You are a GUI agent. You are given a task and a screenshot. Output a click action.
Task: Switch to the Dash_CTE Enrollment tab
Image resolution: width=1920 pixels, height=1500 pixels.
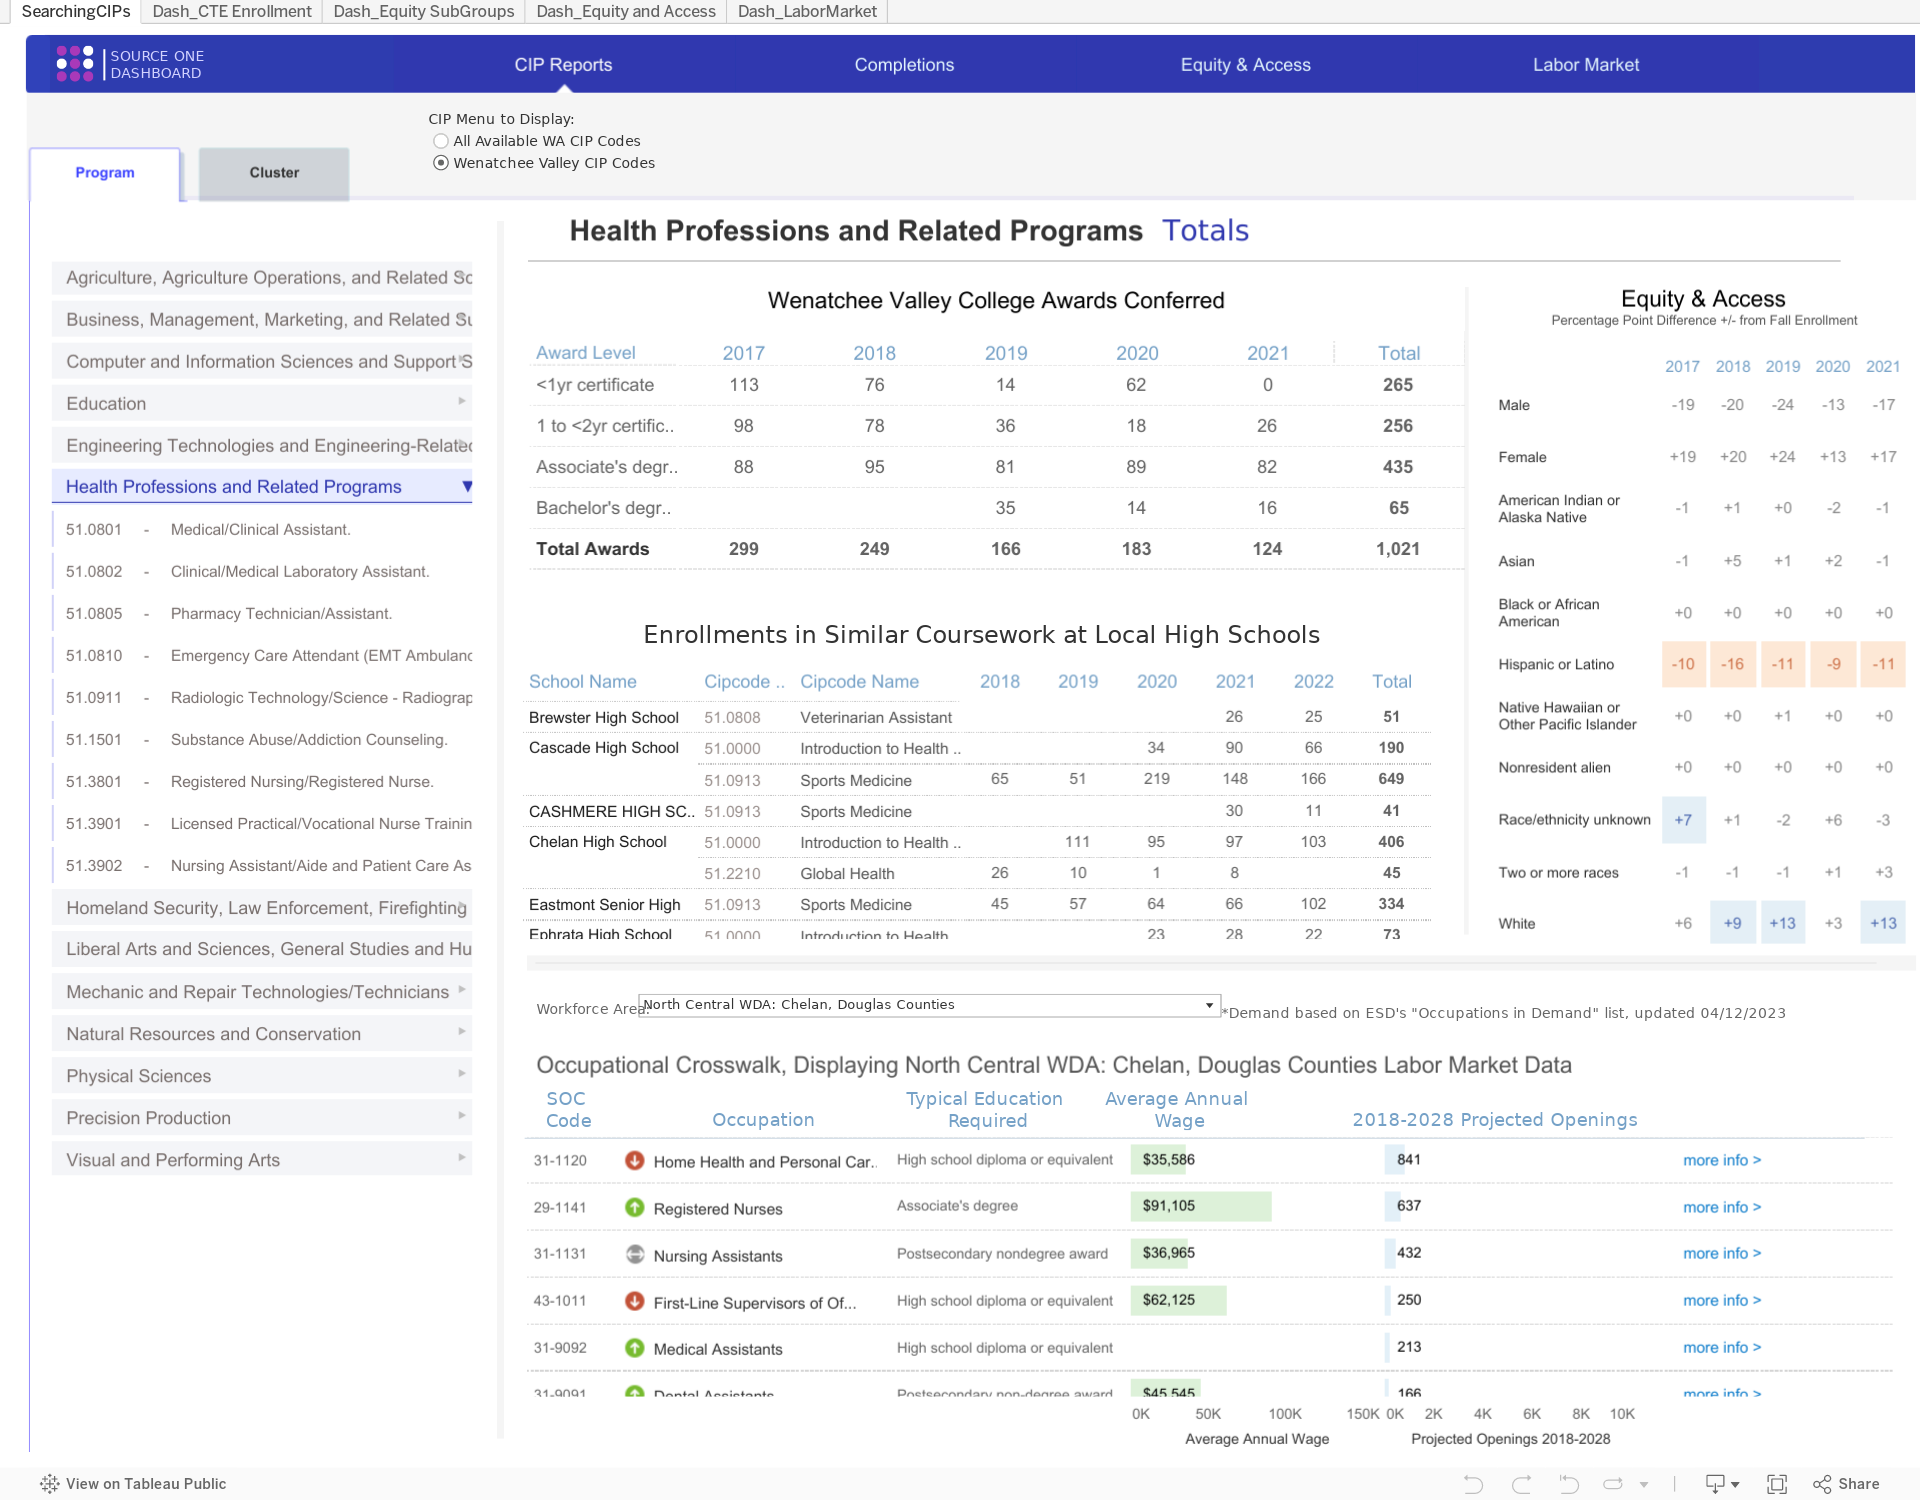pos(231,11)
